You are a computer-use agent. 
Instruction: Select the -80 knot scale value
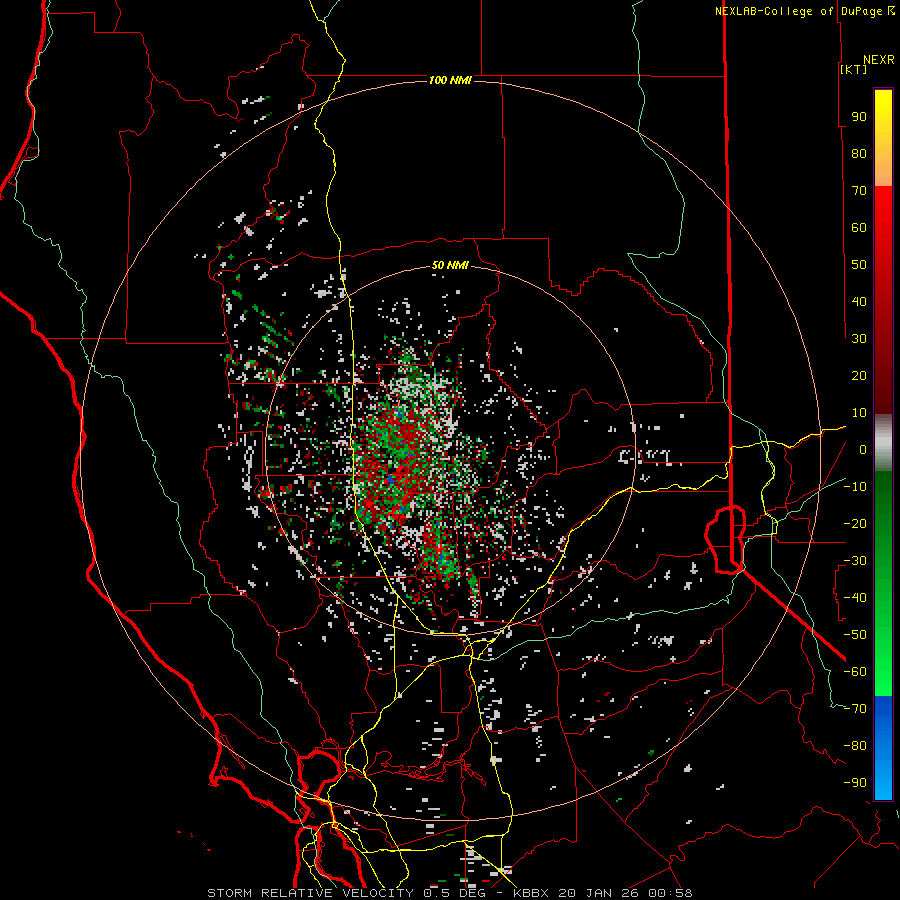point(855,746)
